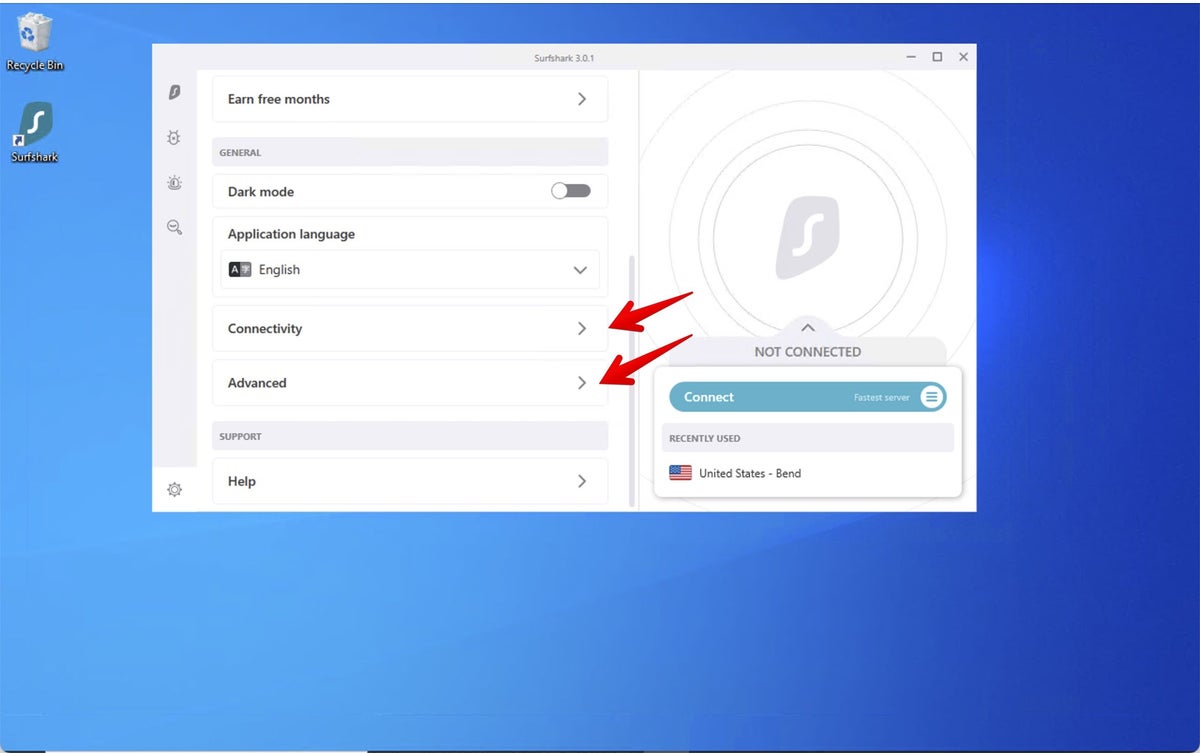The image size is (1200, 753).
Task: Click the NOT CONNECTED status text
Action: (808, 352)
